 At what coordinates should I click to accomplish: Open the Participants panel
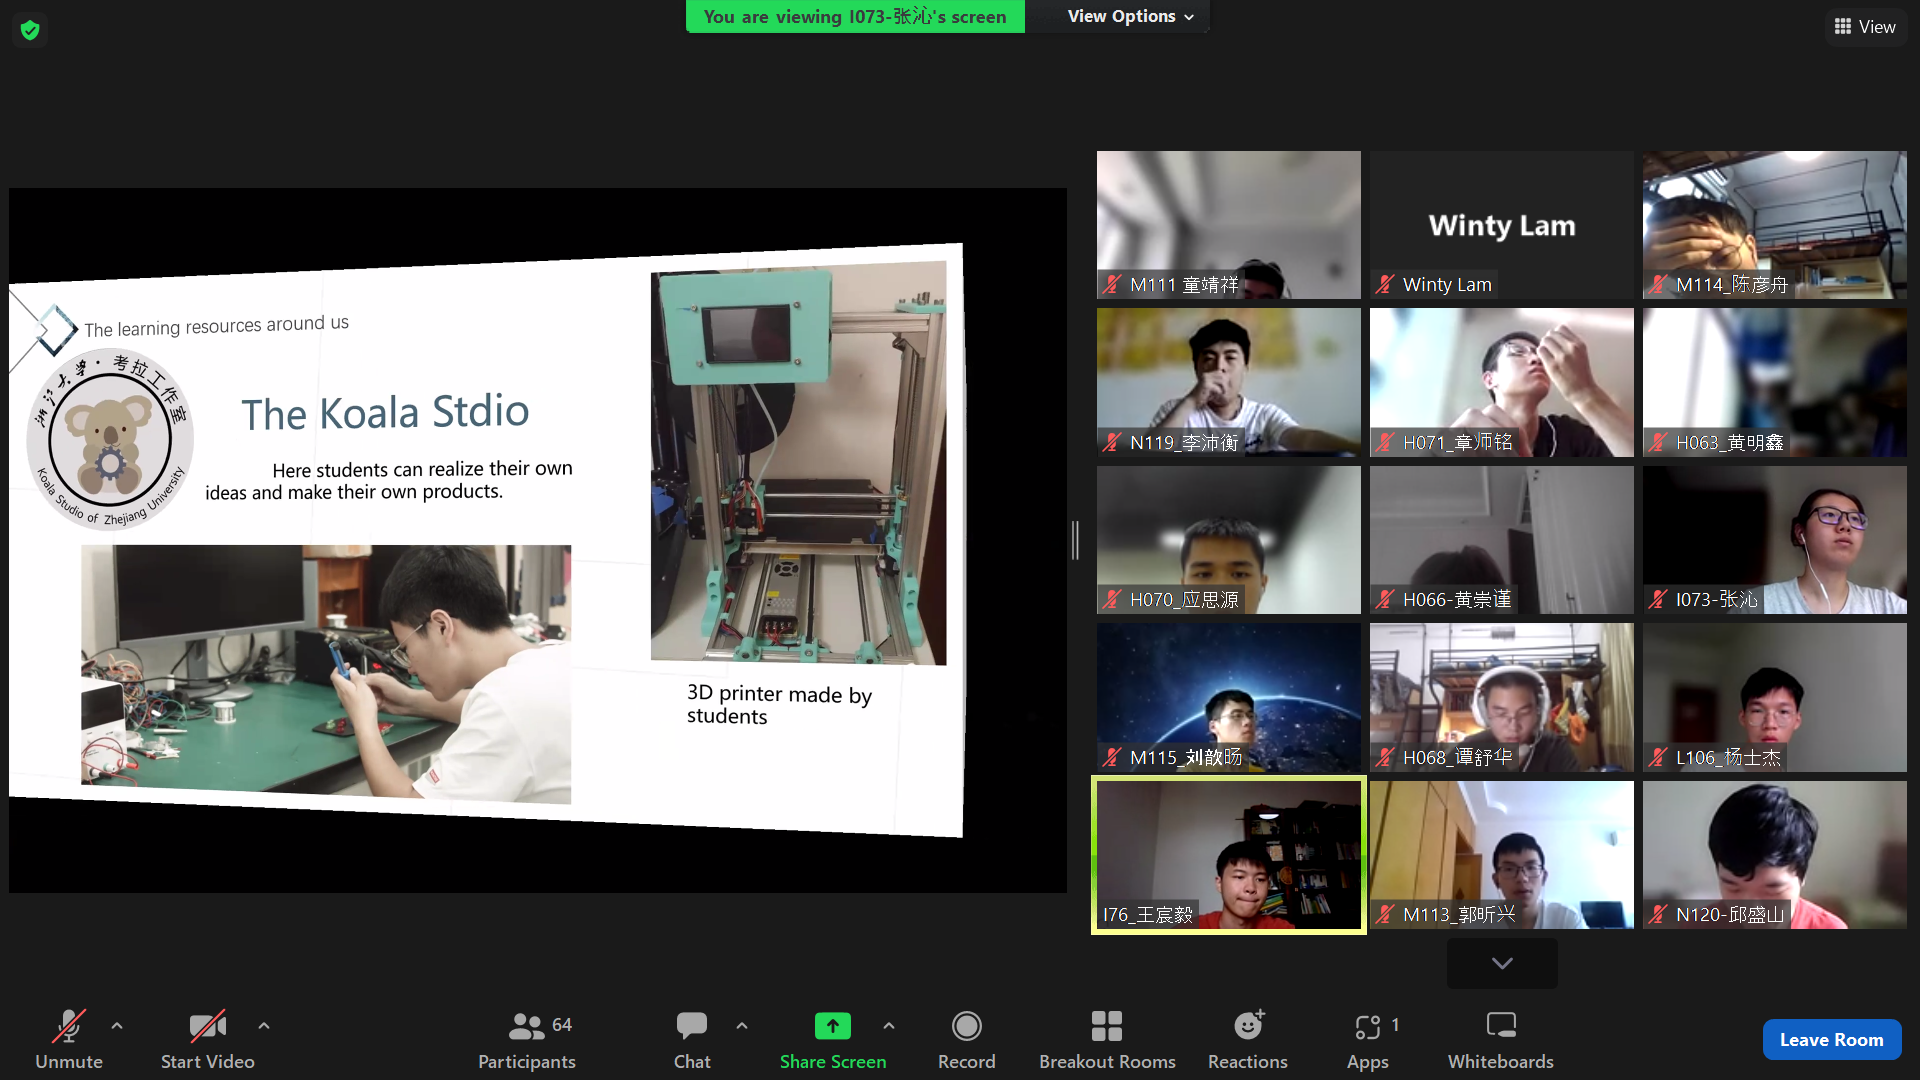point(526,1040)
